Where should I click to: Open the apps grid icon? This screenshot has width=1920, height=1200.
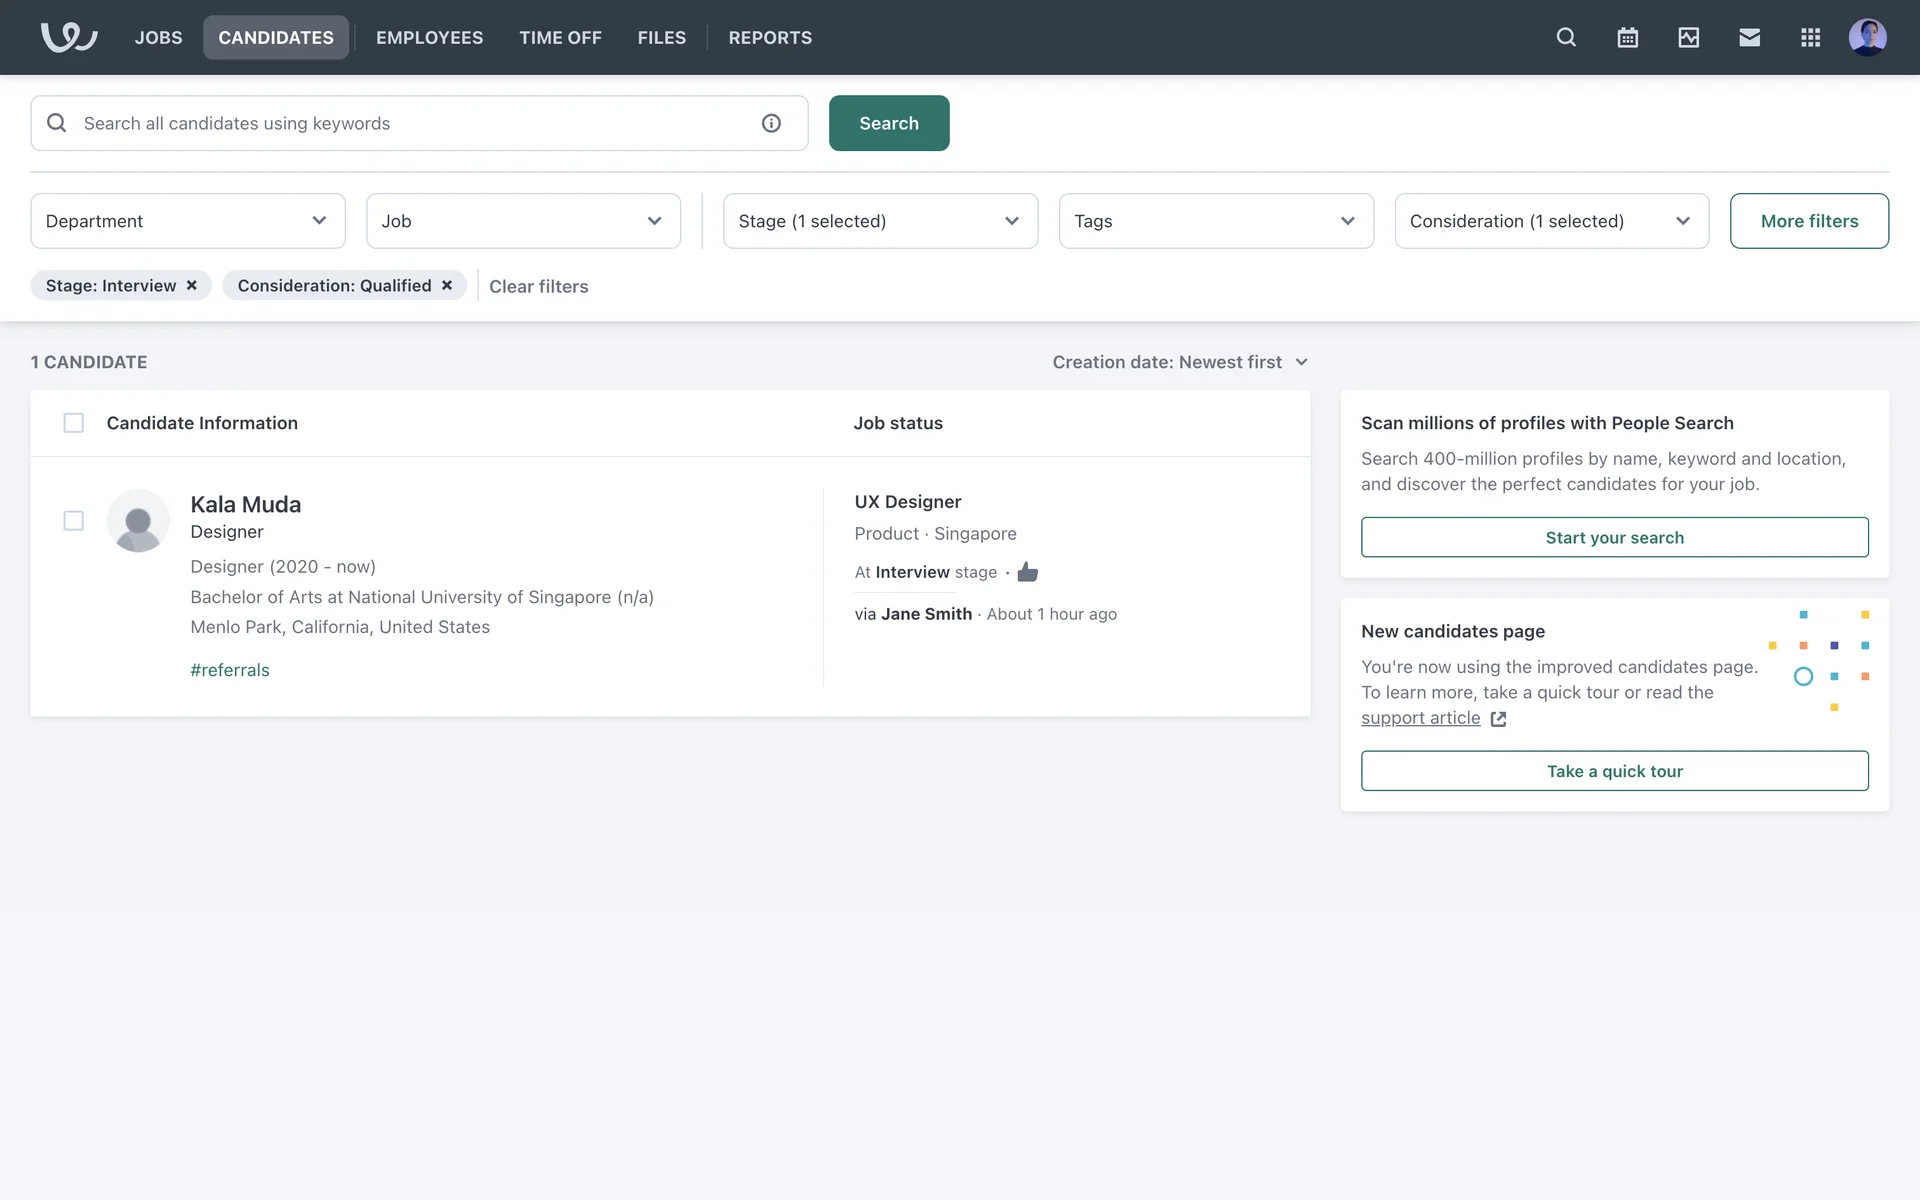click(x=1810, y=37)
